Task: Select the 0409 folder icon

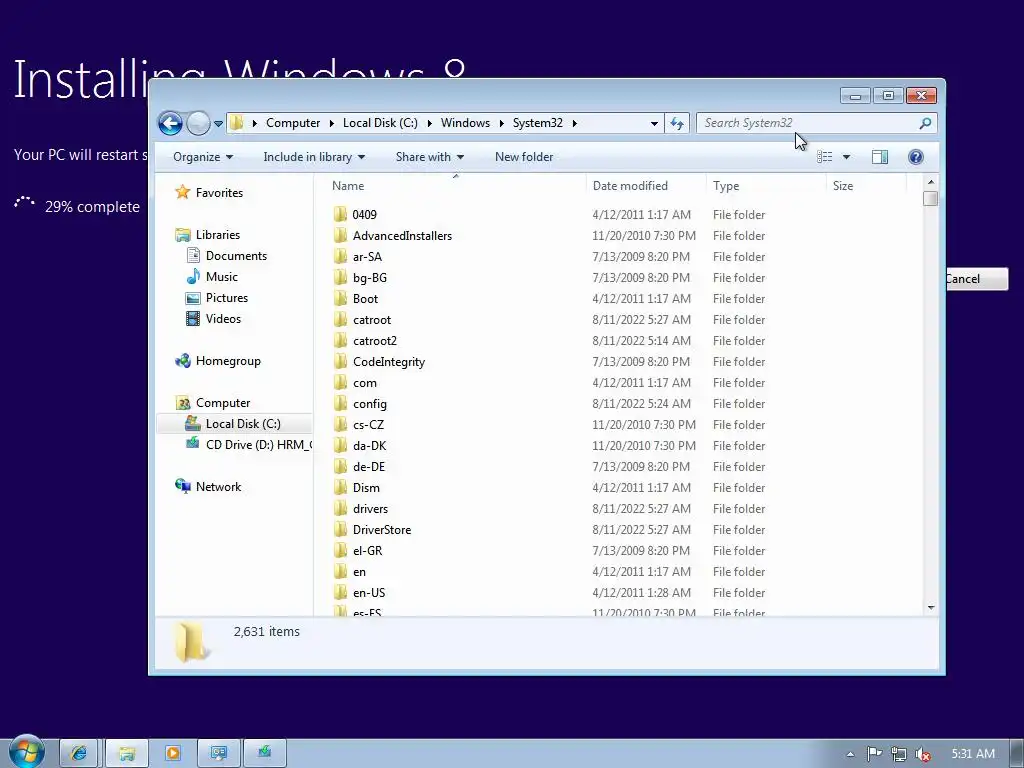Action: pos(340,214)
